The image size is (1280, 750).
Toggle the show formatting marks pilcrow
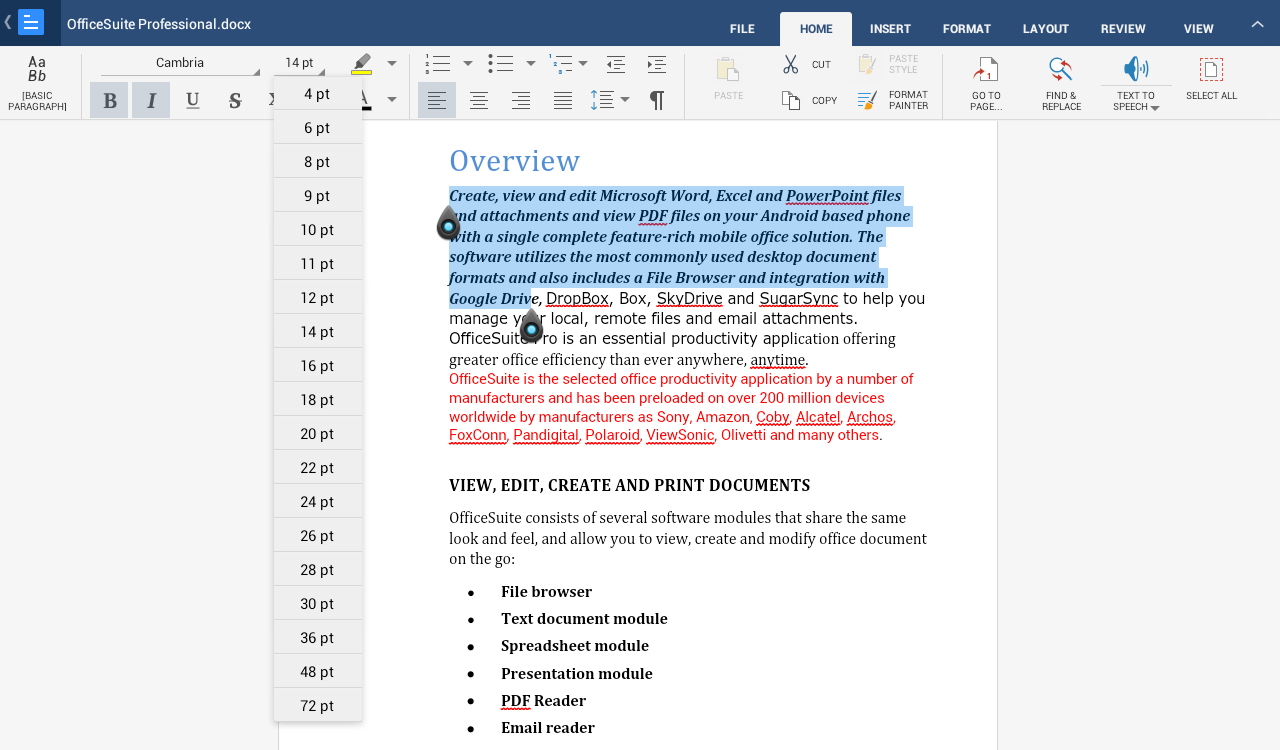[657, 100]
